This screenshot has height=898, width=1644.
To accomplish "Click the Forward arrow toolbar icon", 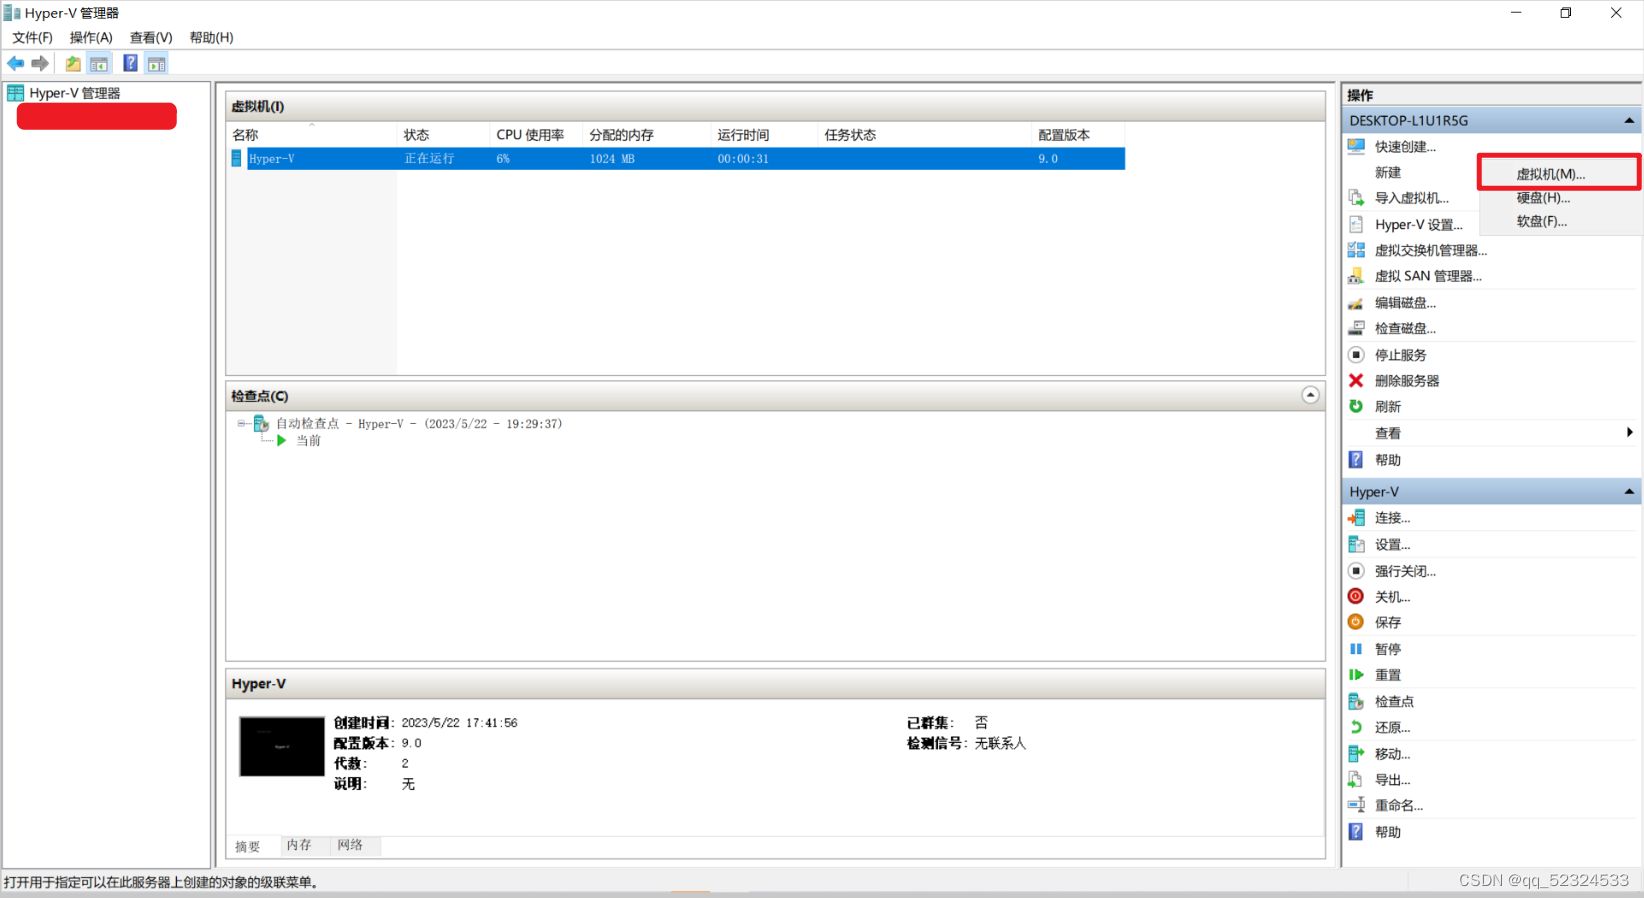I will coord(40,63).
